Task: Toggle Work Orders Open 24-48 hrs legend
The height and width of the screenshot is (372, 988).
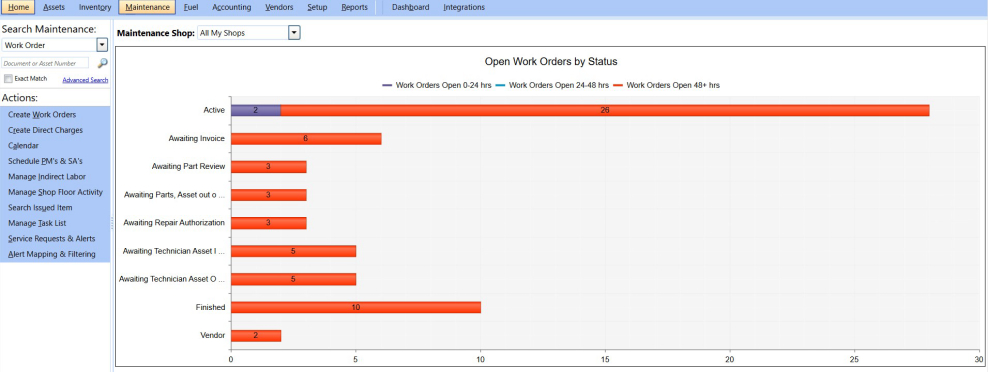Action: [x=552, y=84]
